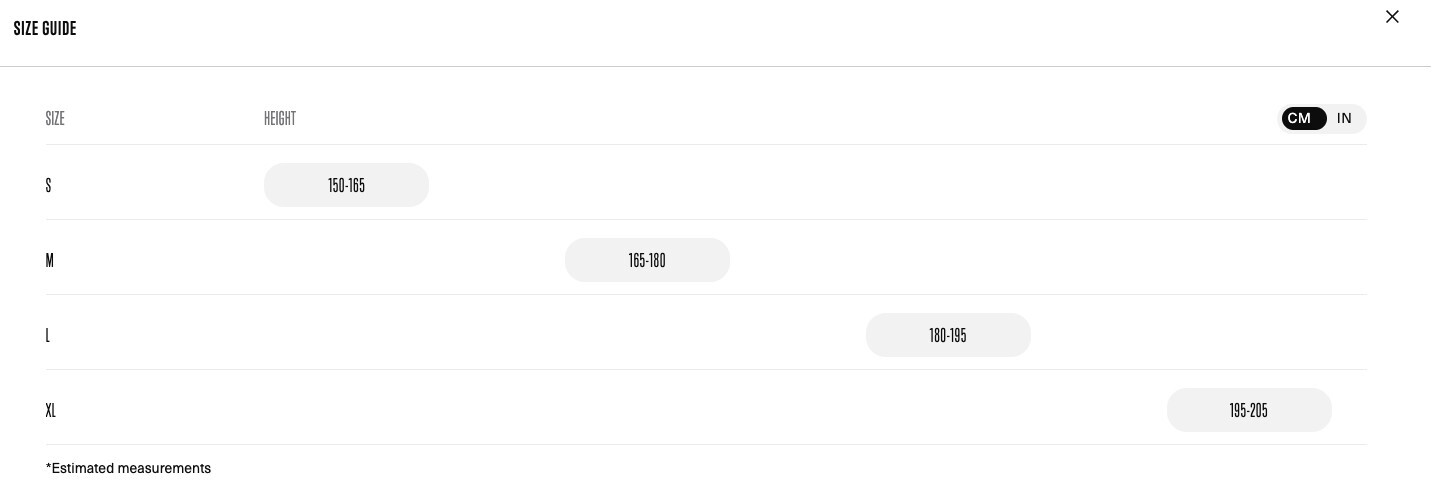Select the XL size row label
The image size is (1435, 482).
pos(51,411)
